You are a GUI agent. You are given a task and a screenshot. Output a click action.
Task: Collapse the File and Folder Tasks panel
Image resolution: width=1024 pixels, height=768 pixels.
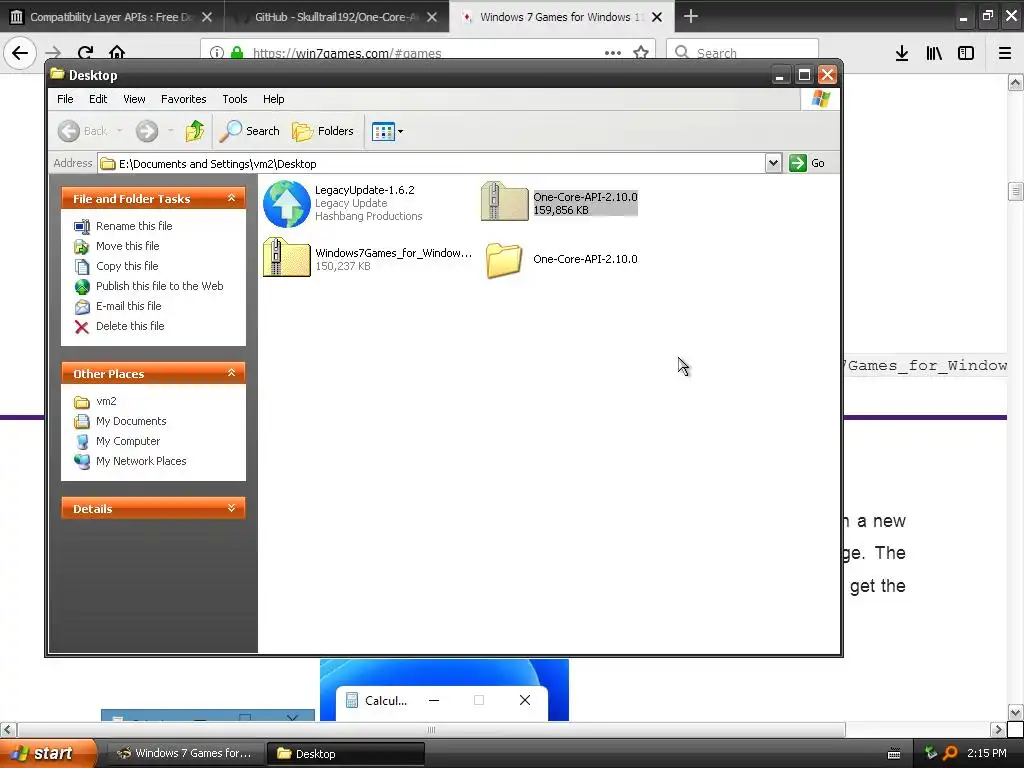point(231,198)
